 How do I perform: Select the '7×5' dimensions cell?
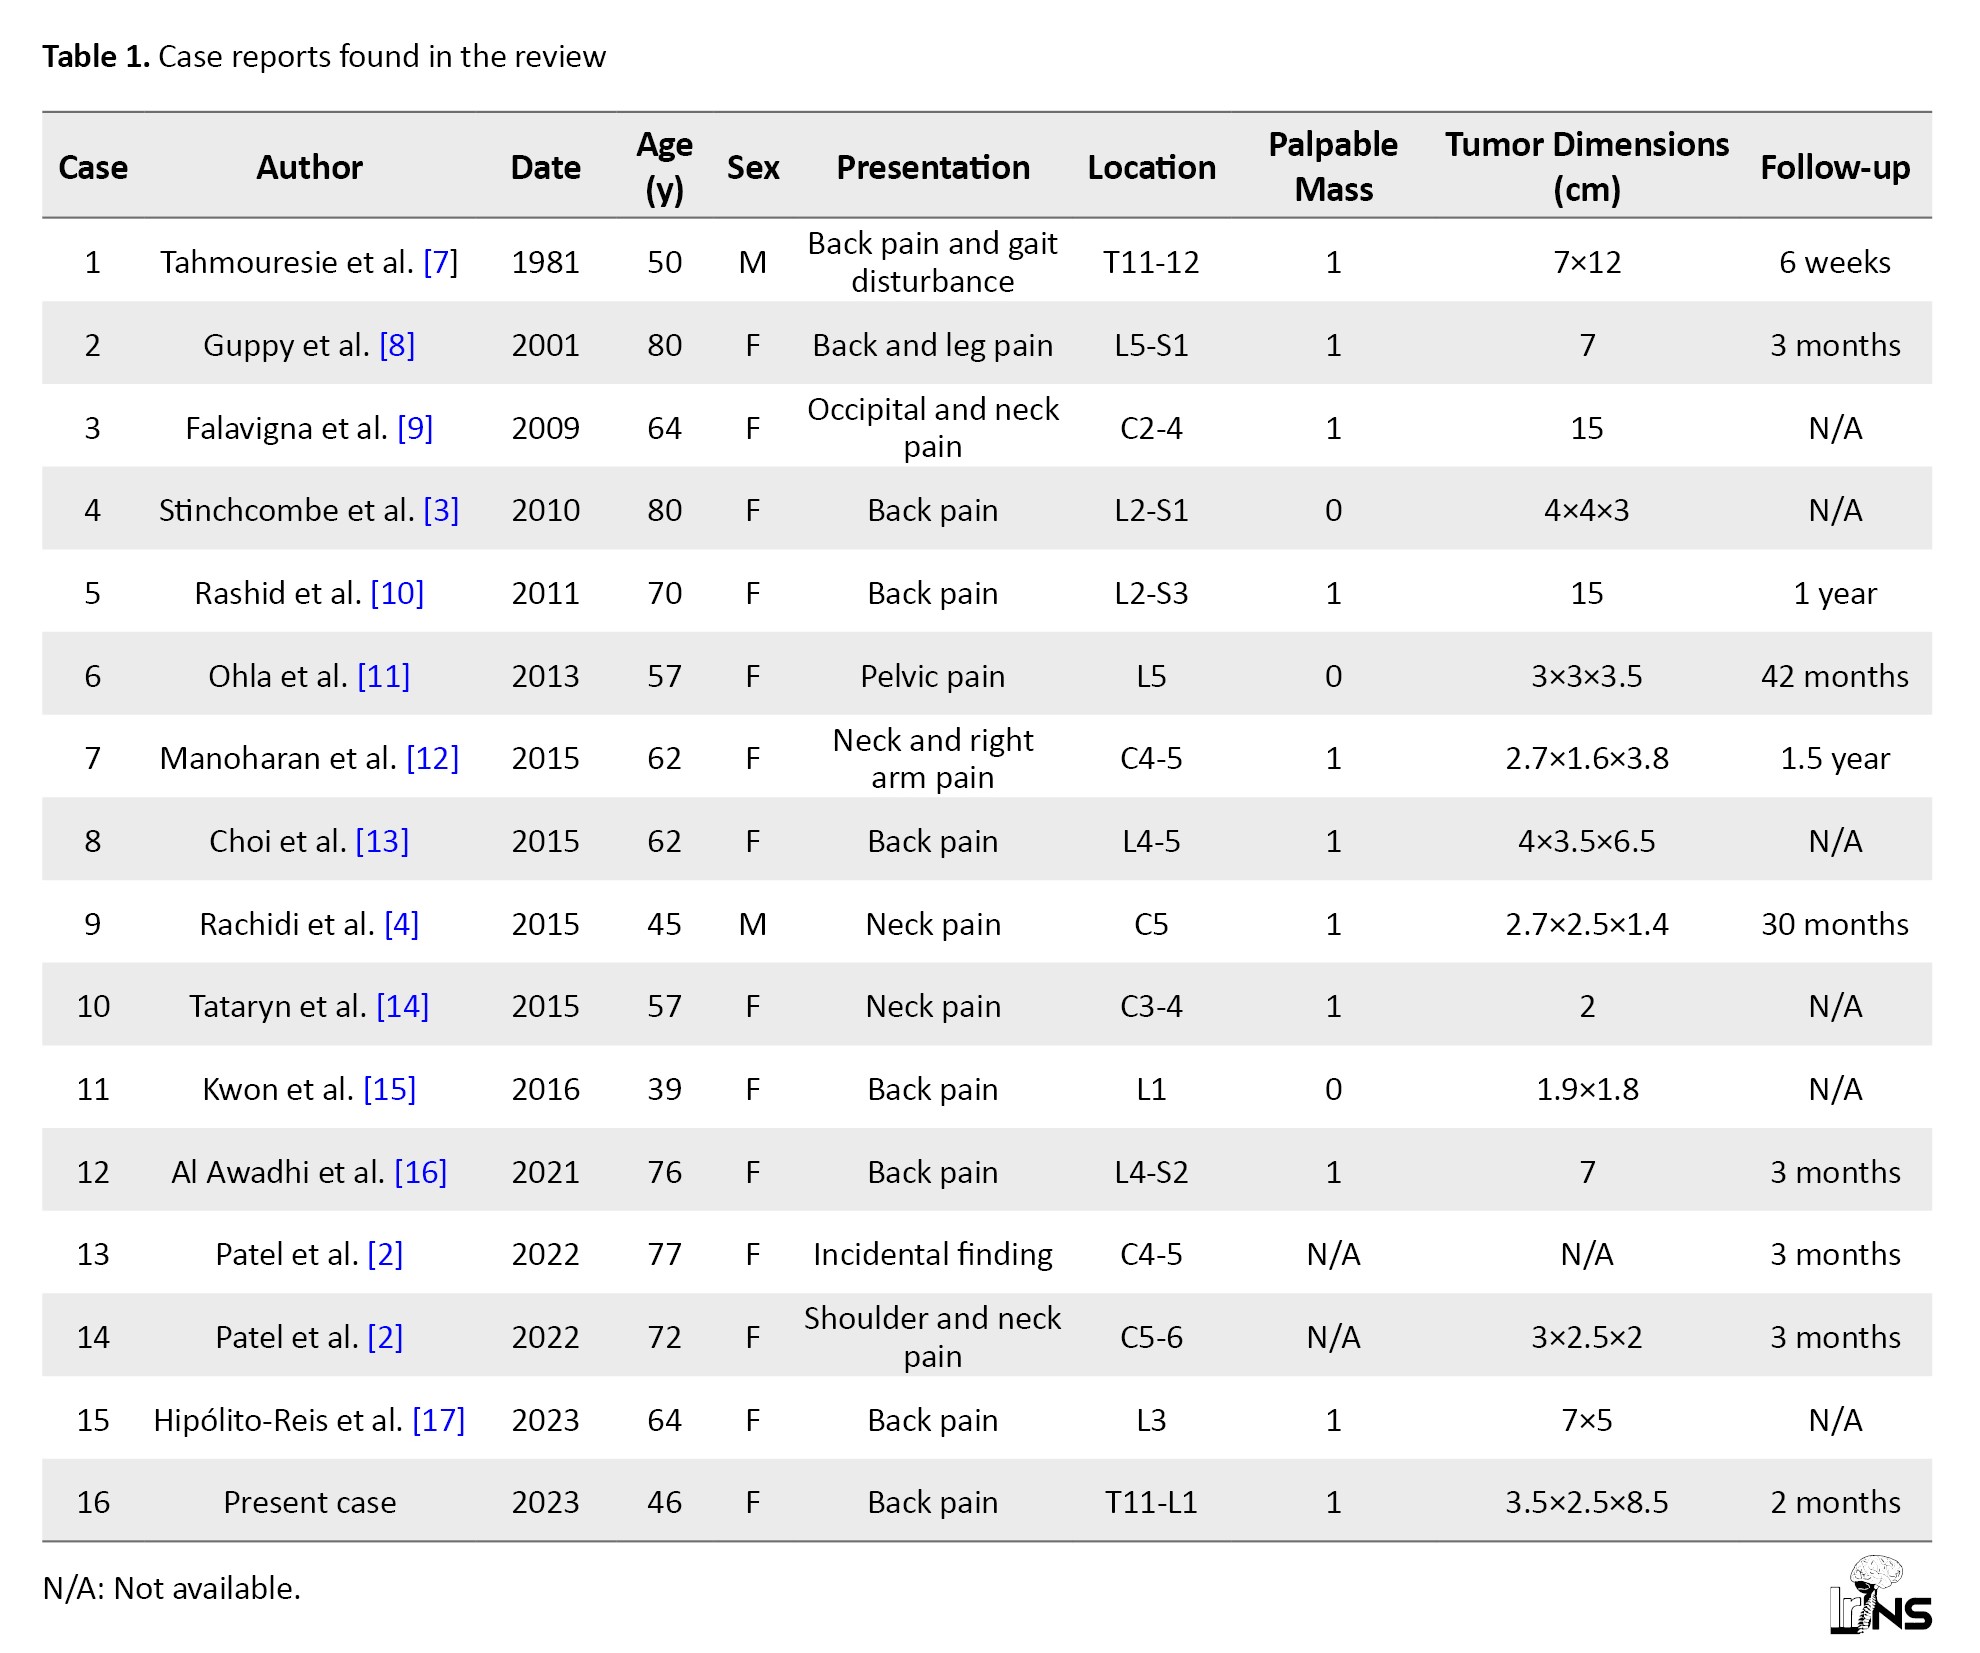pos(1587,1420)
